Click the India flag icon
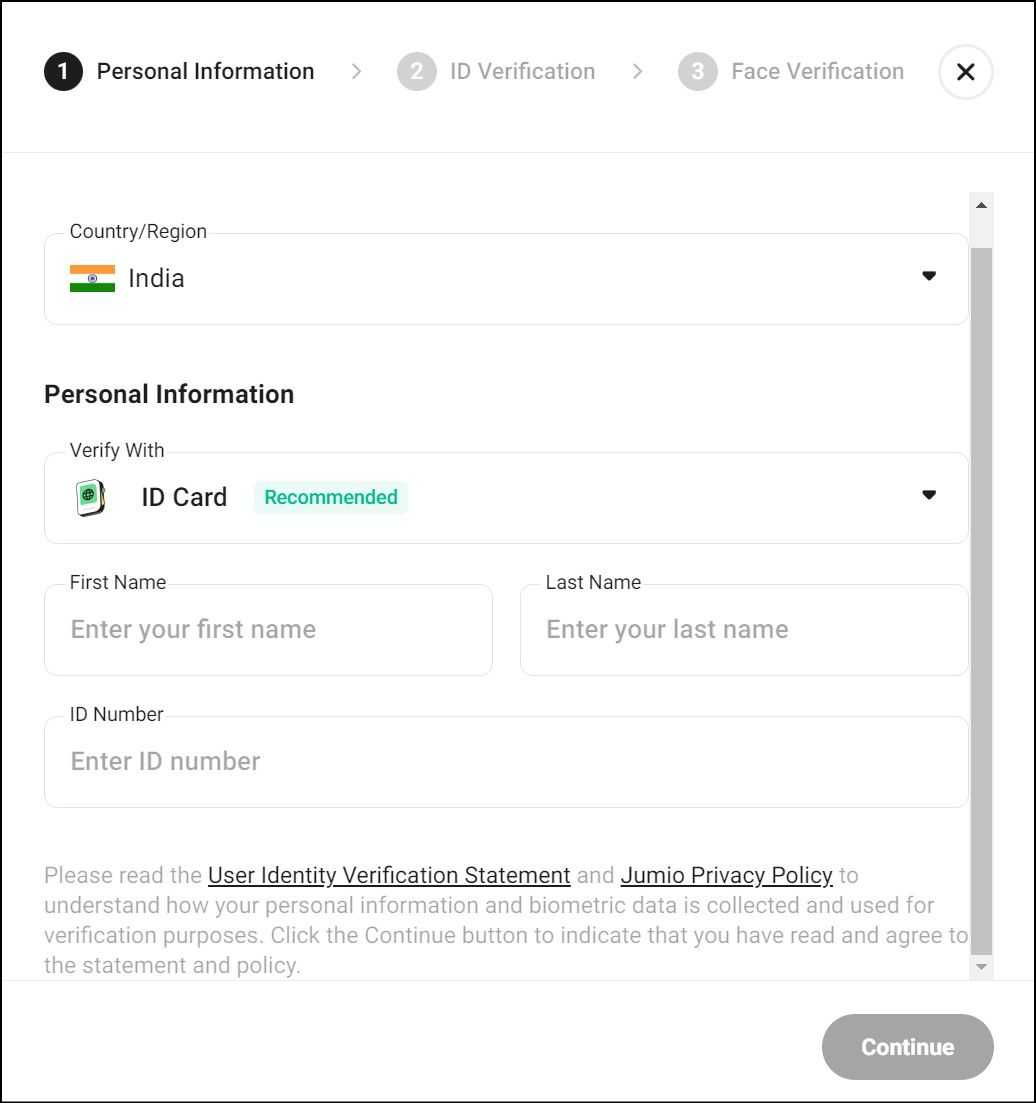The width and height of the screenshot is (1036, 1103). click(x=90, y=277)
